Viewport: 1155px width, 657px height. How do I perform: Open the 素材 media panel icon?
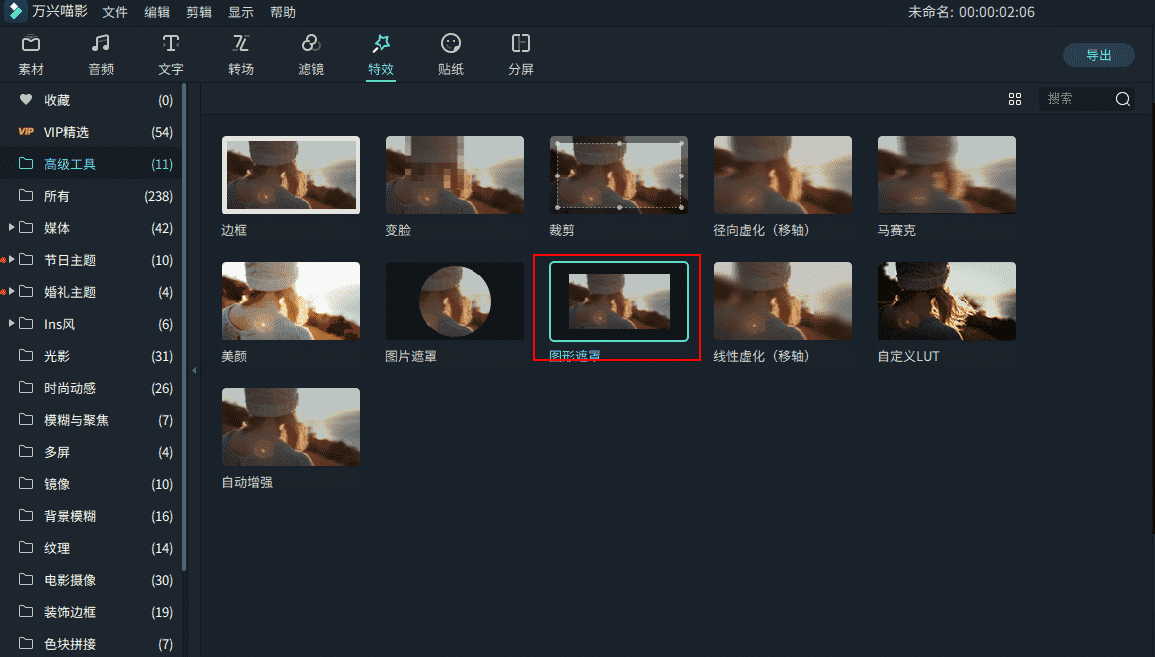(x=31, y=44)
